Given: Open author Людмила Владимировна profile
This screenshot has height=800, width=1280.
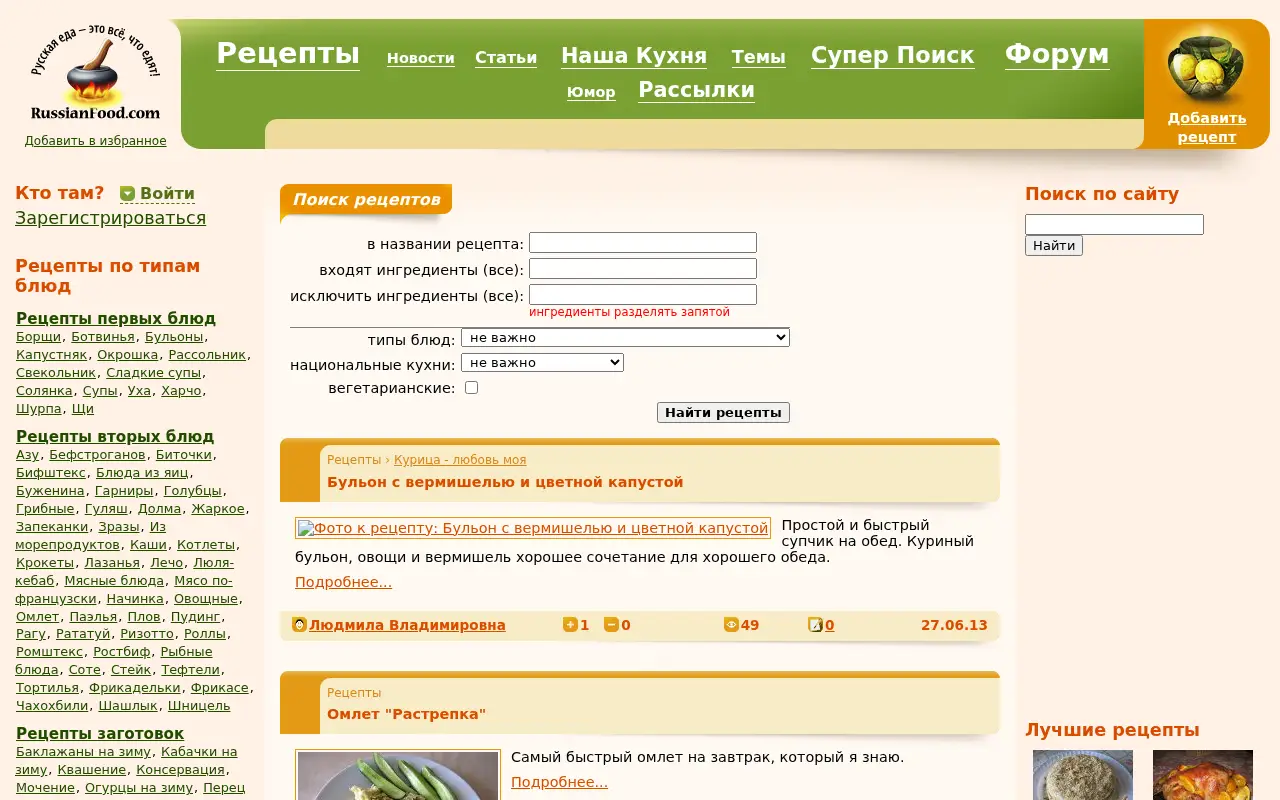Looking at the screenshot, I should 407,625.
